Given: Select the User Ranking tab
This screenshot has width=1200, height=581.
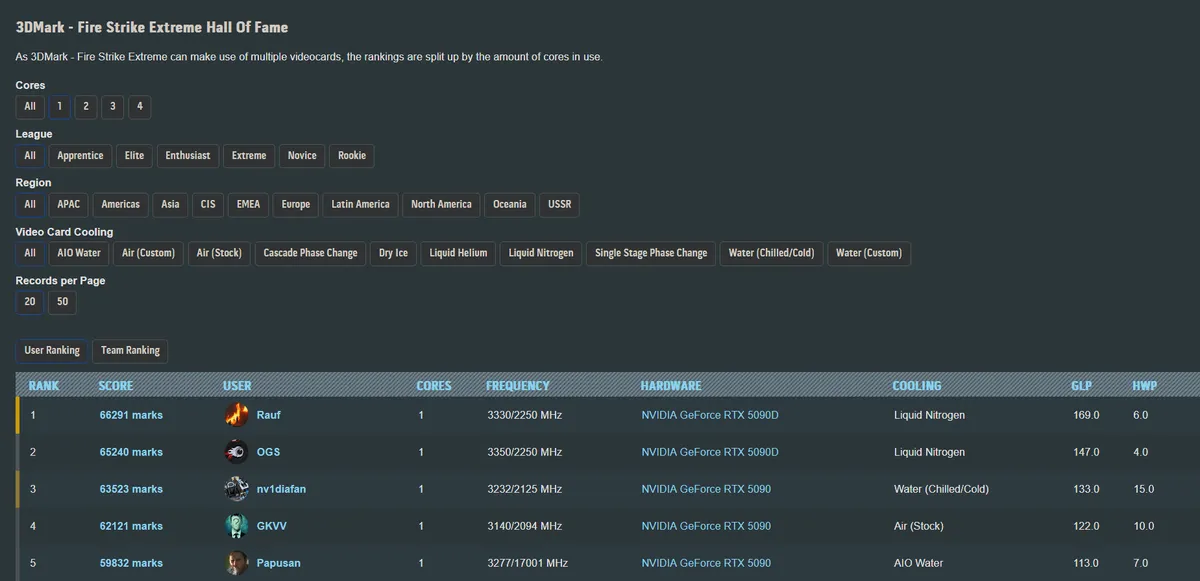Looking at the screenshot, I should [x=52, y=350].
